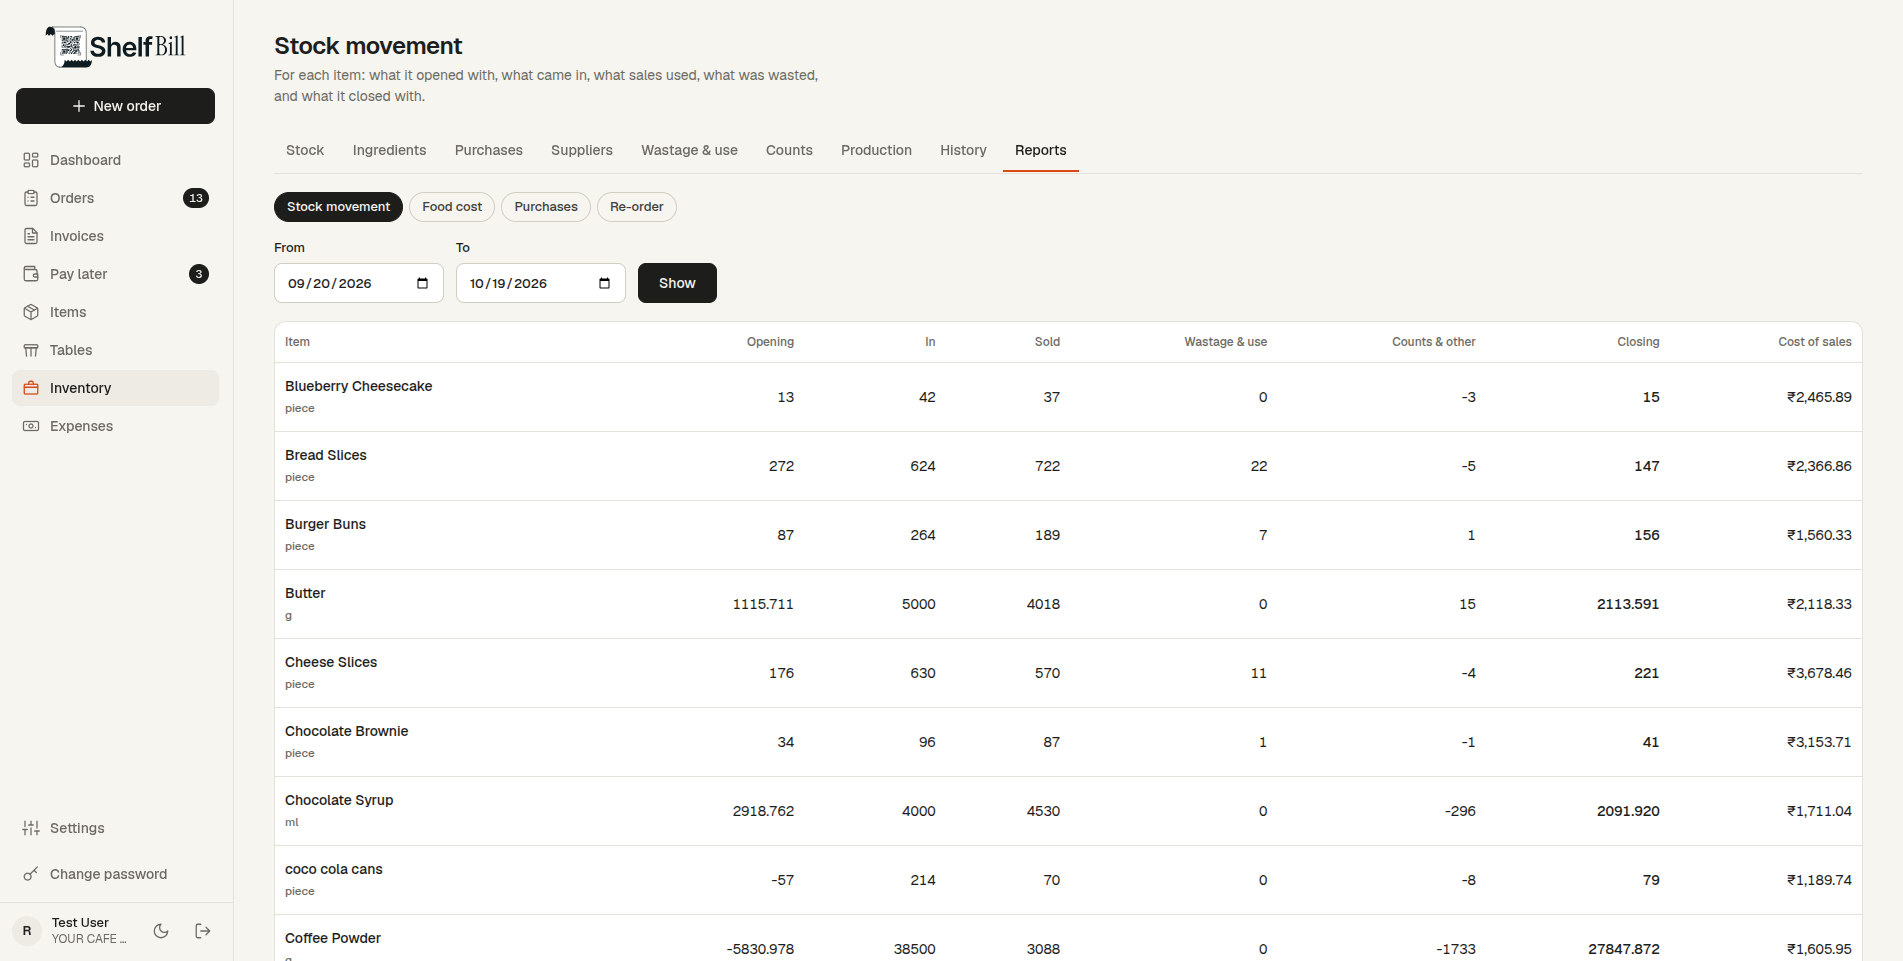Click the Item column header
Viewport: 1903px width, 961px height.
tap(297, 342)
